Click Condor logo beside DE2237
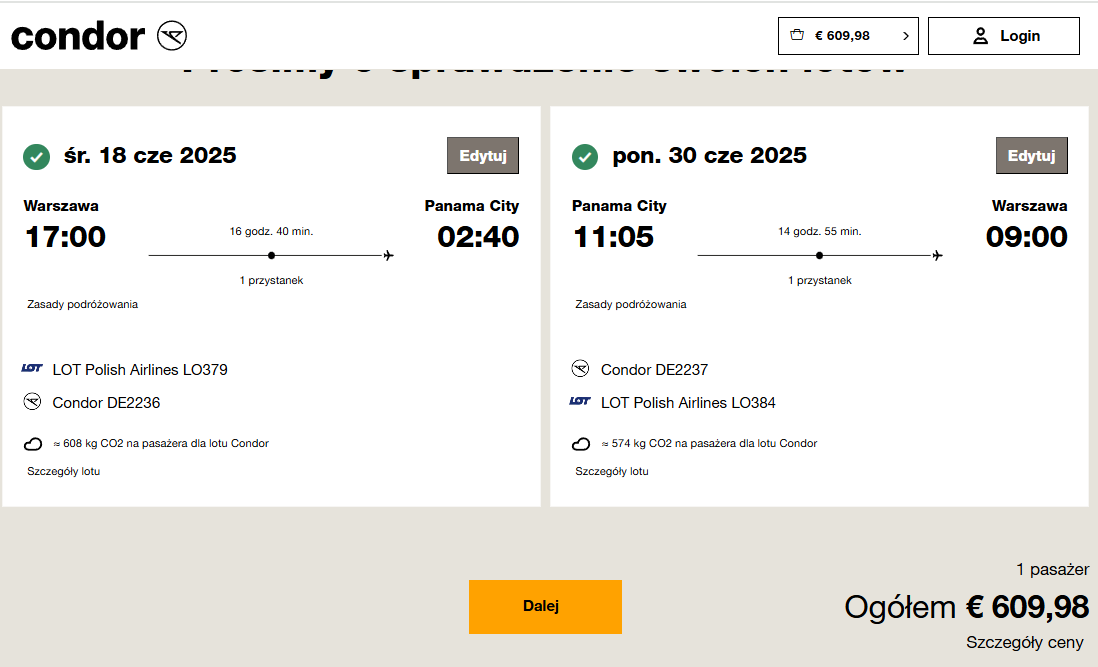Screen dimensions: 1098x667 (x=581, y=368)
